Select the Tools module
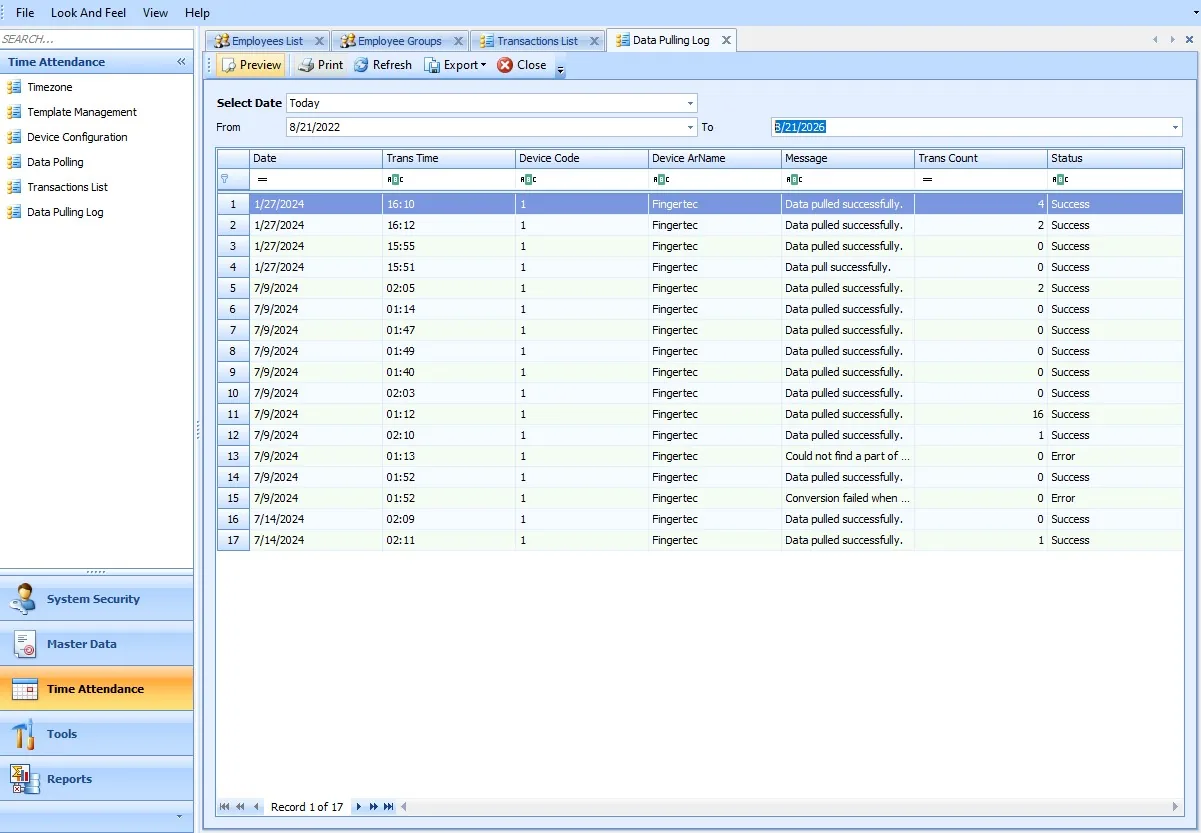Screen dimensions: 1201x833 (x=97, y=734)
